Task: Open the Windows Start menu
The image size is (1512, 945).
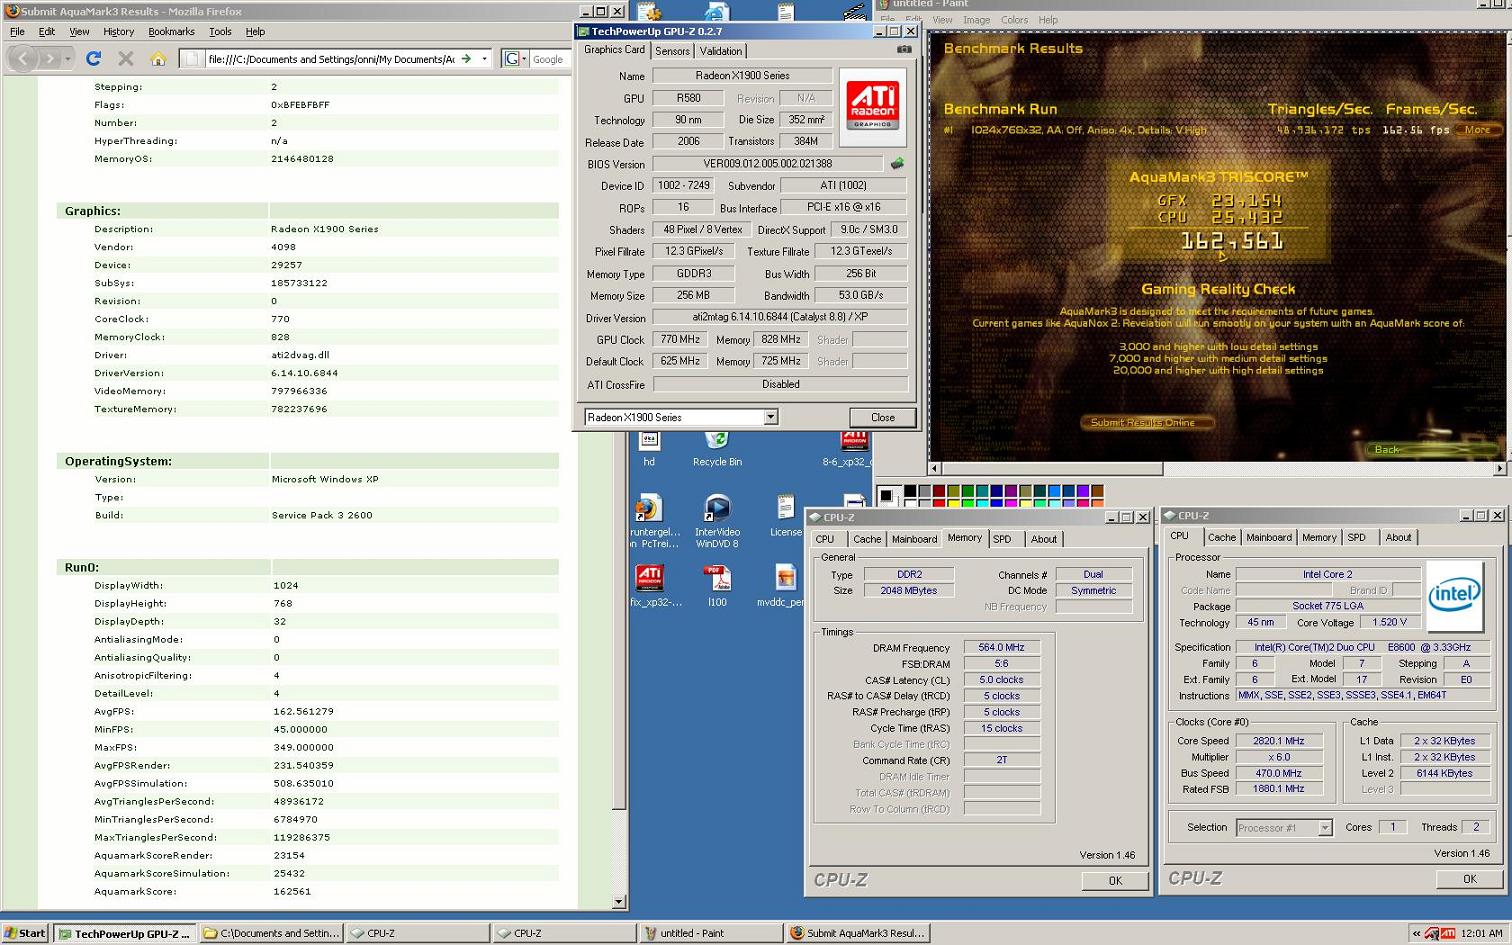Action: pos(25,933)
